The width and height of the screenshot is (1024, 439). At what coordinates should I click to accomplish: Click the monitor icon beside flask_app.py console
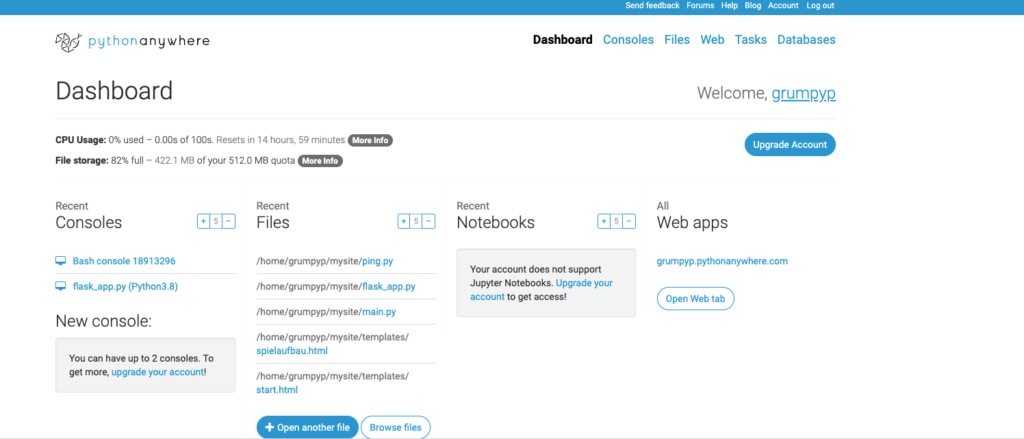point(61,286)
